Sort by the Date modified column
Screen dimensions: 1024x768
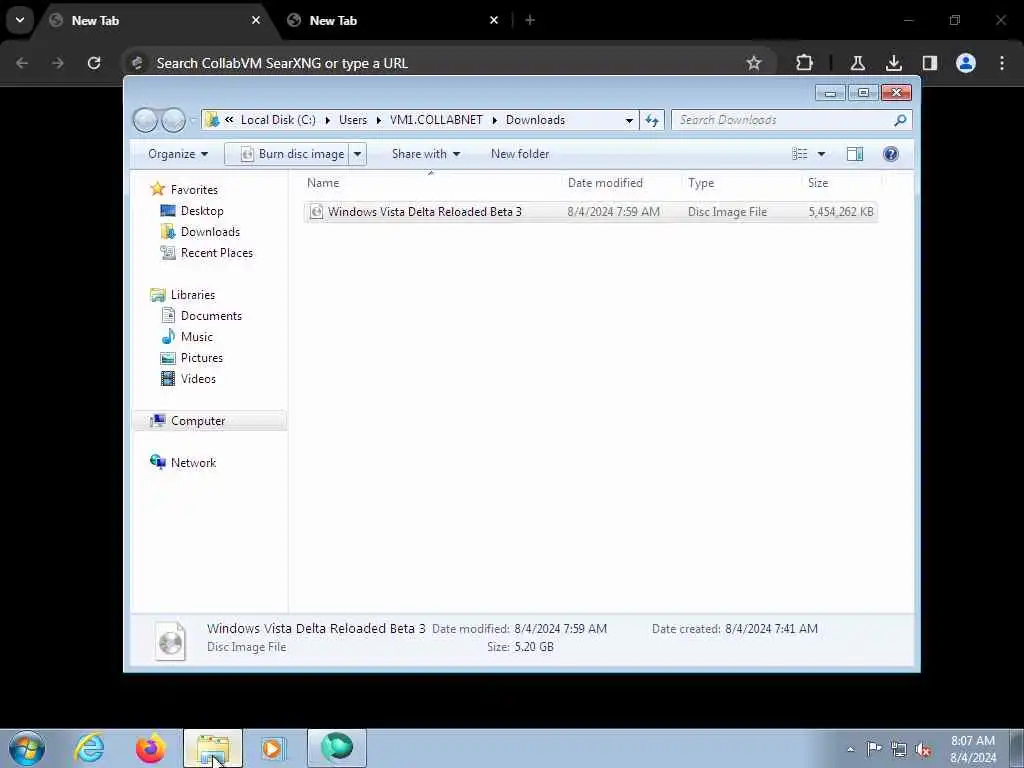(605, 183)
